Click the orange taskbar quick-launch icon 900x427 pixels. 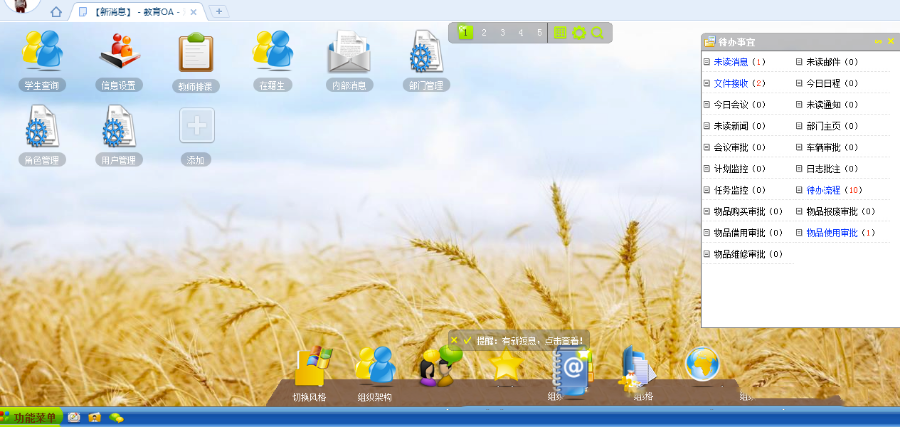coord(95,418)
